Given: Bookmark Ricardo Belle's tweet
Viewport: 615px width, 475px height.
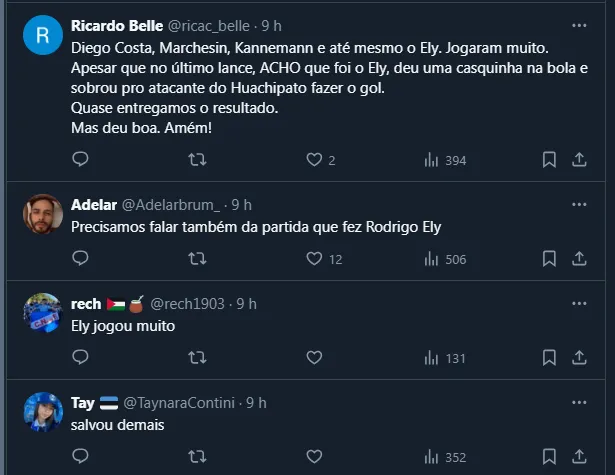Looking at the screenshot, I should coord(549,160).
